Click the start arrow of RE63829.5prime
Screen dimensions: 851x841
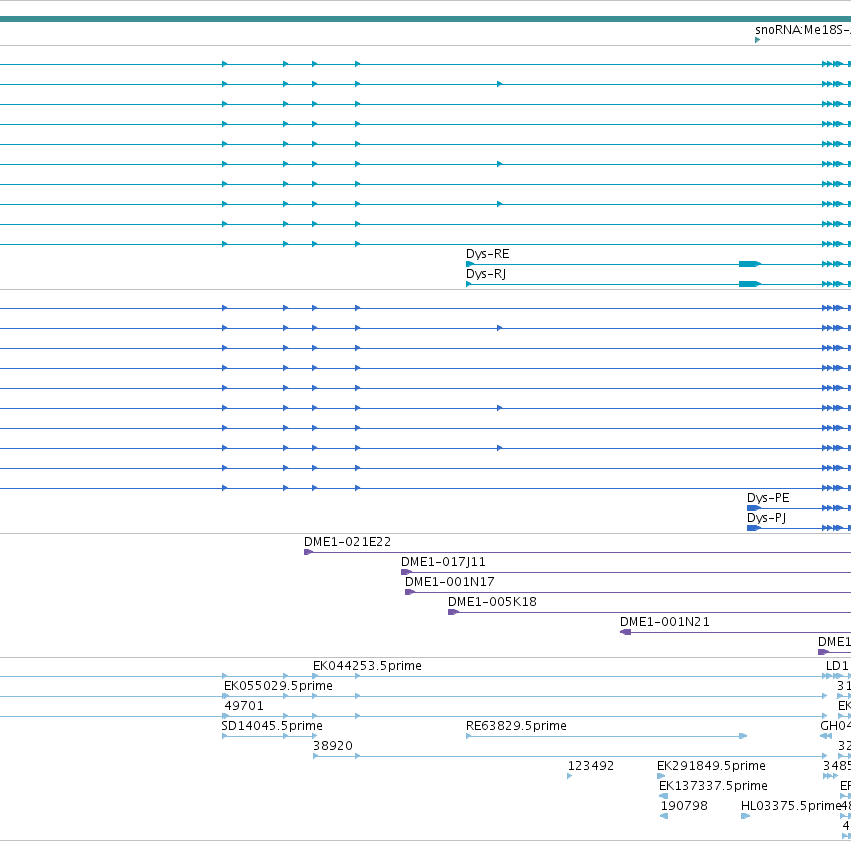pos(469,736)
